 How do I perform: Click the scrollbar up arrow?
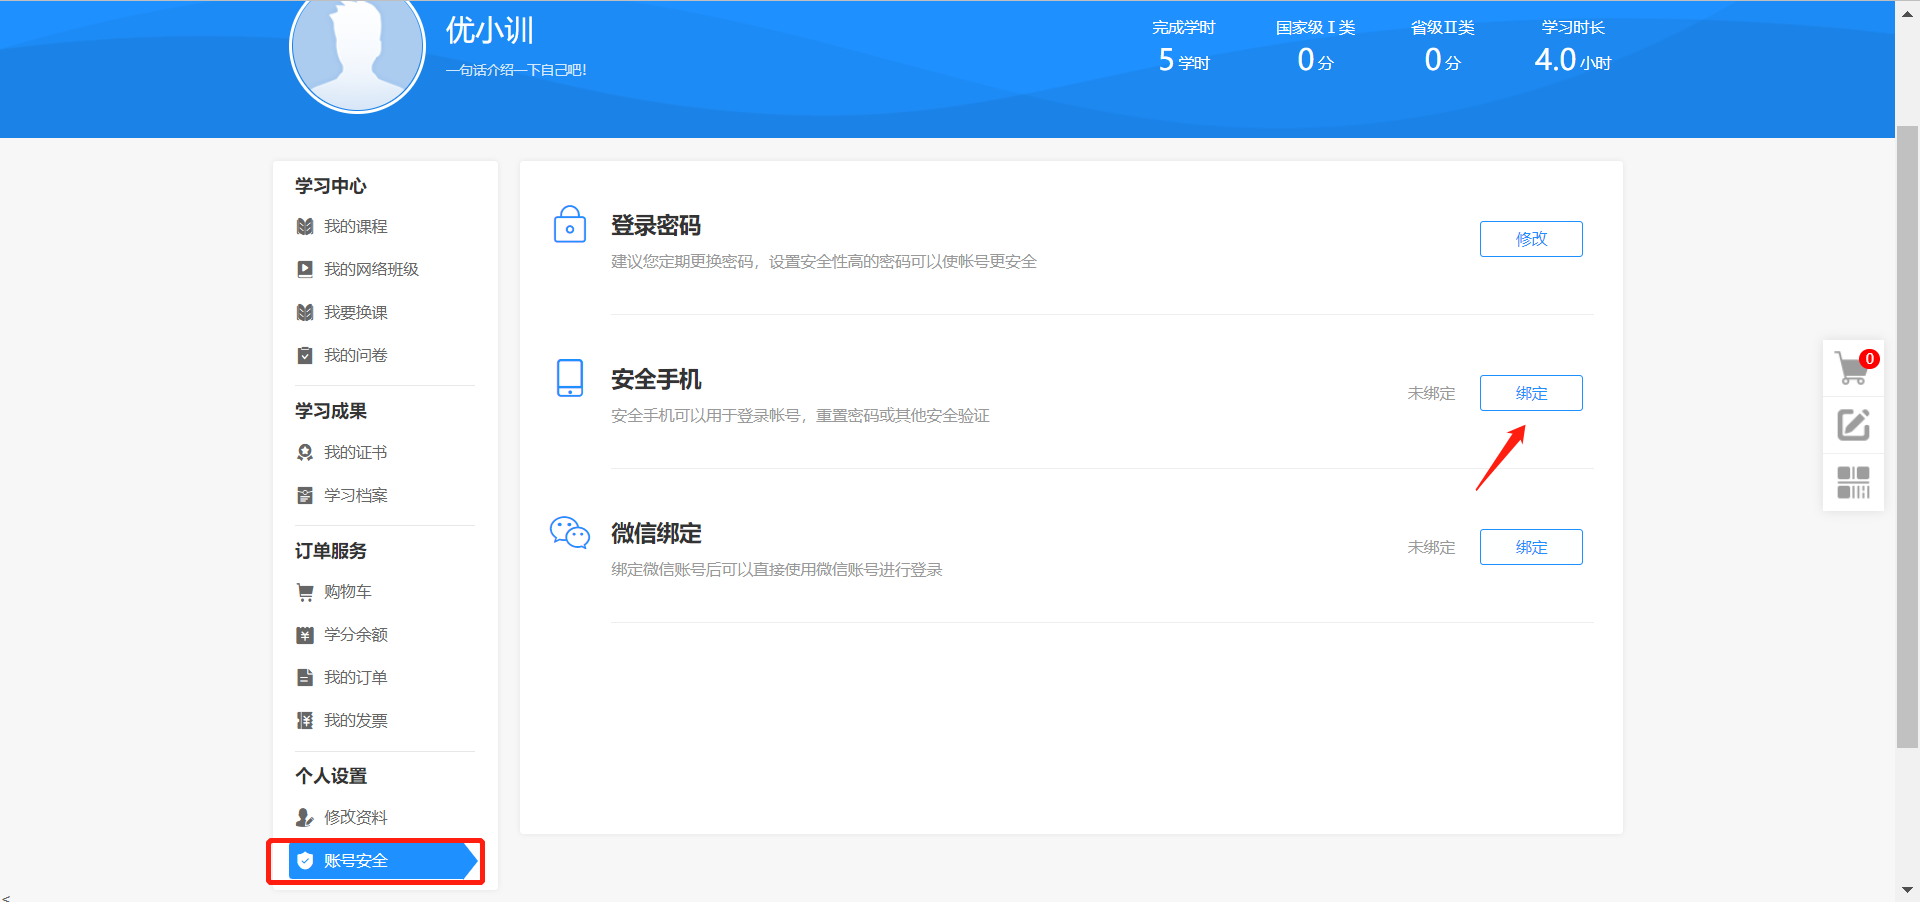point(1907,14)
